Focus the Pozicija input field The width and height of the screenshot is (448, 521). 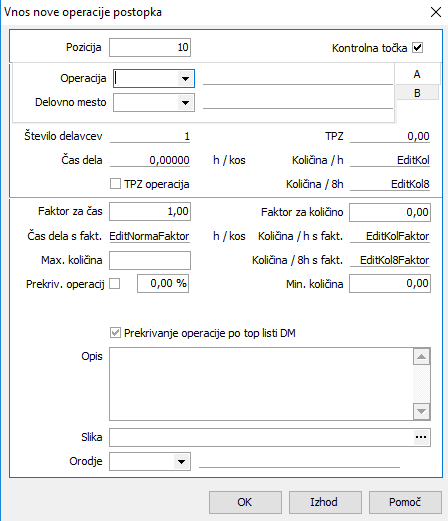pos(150,47)
